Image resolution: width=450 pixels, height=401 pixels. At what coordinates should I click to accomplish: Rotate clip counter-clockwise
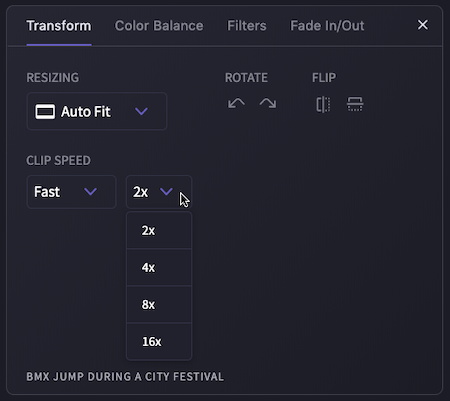coord(236,103)
